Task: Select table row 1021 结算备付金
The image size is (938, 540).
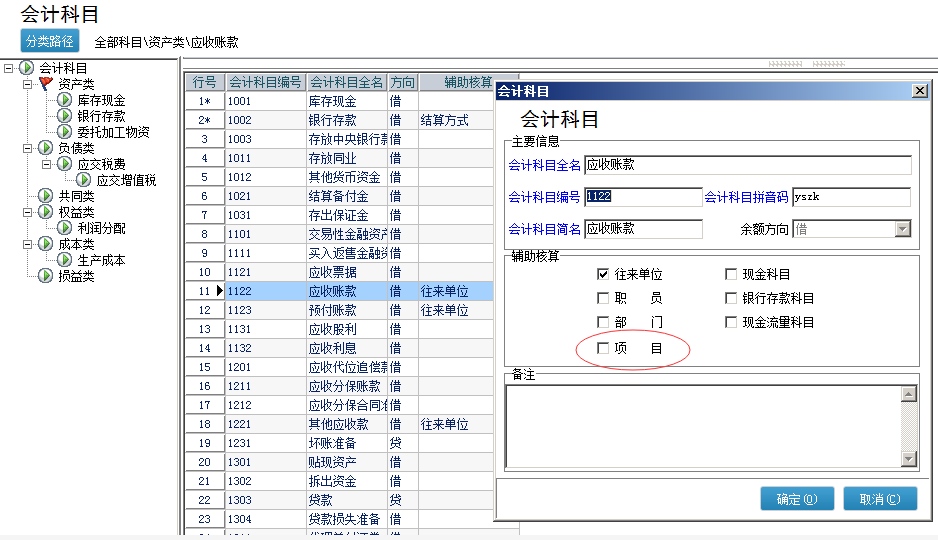Action: point(339,196)
